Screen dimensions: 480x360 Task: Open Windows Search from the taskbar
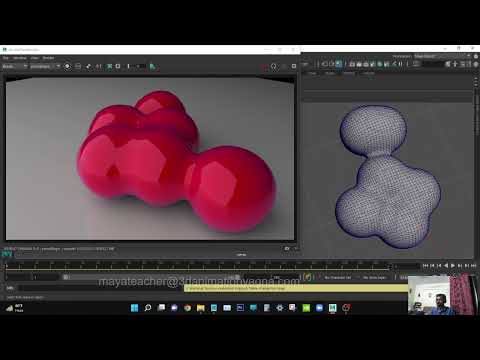148,308
